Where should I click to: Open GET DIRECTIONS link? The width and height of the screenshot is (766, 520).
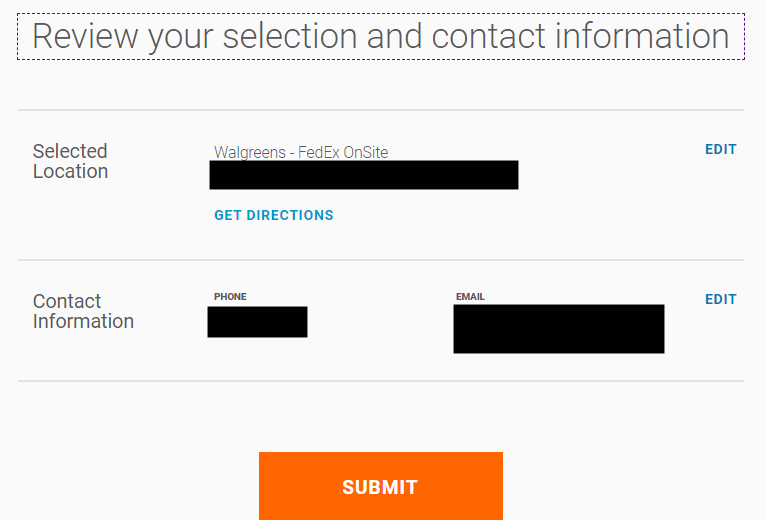pyautogui.click(x=274, y=215)
